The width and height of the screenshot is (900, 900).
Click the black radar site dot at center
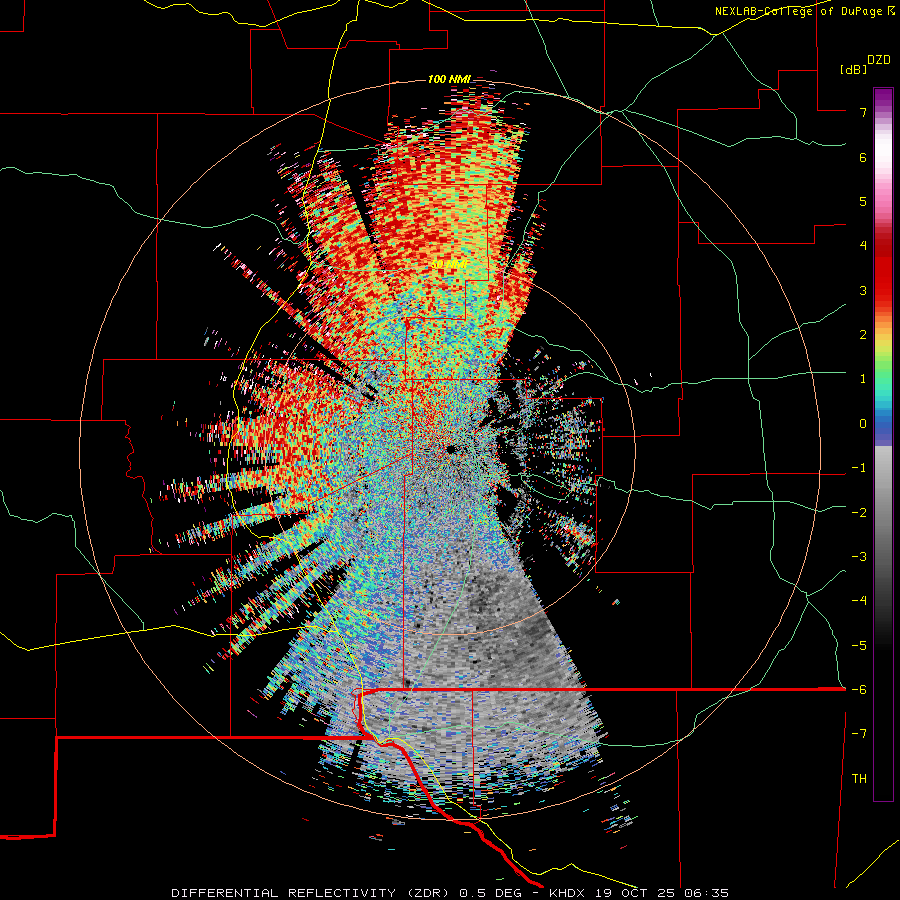point(451,449)
